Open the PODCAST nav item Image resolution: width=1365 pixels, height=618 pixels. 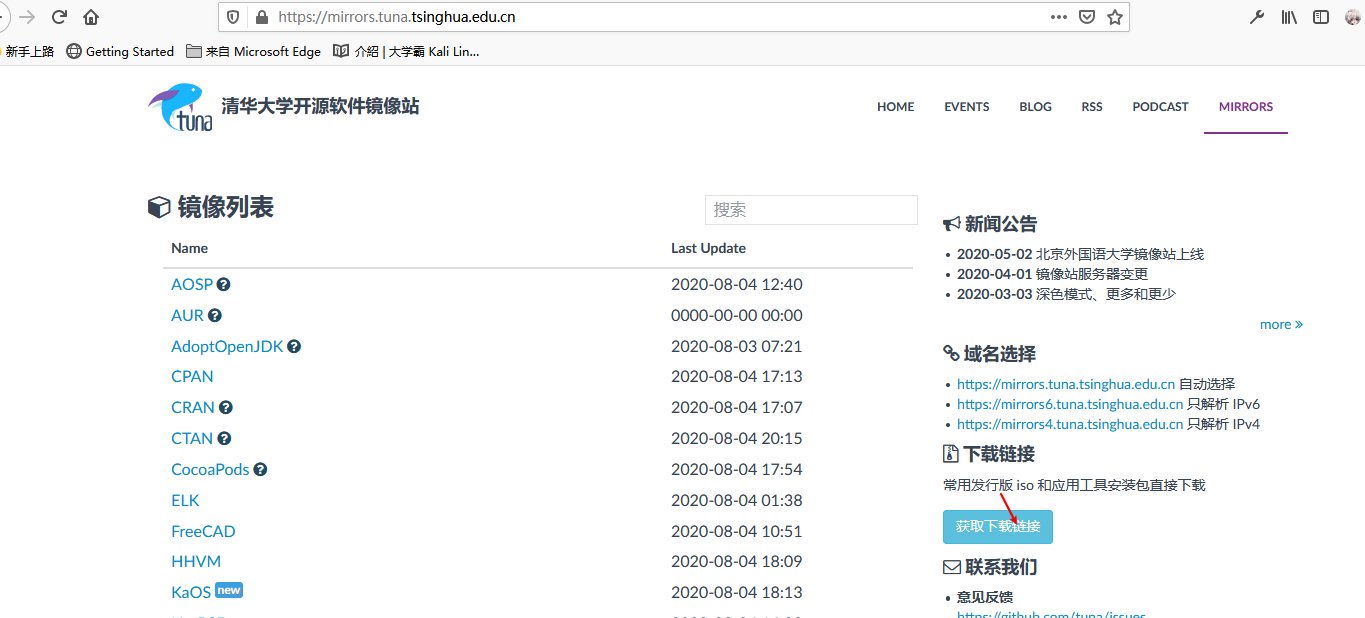click(1160, 107)
